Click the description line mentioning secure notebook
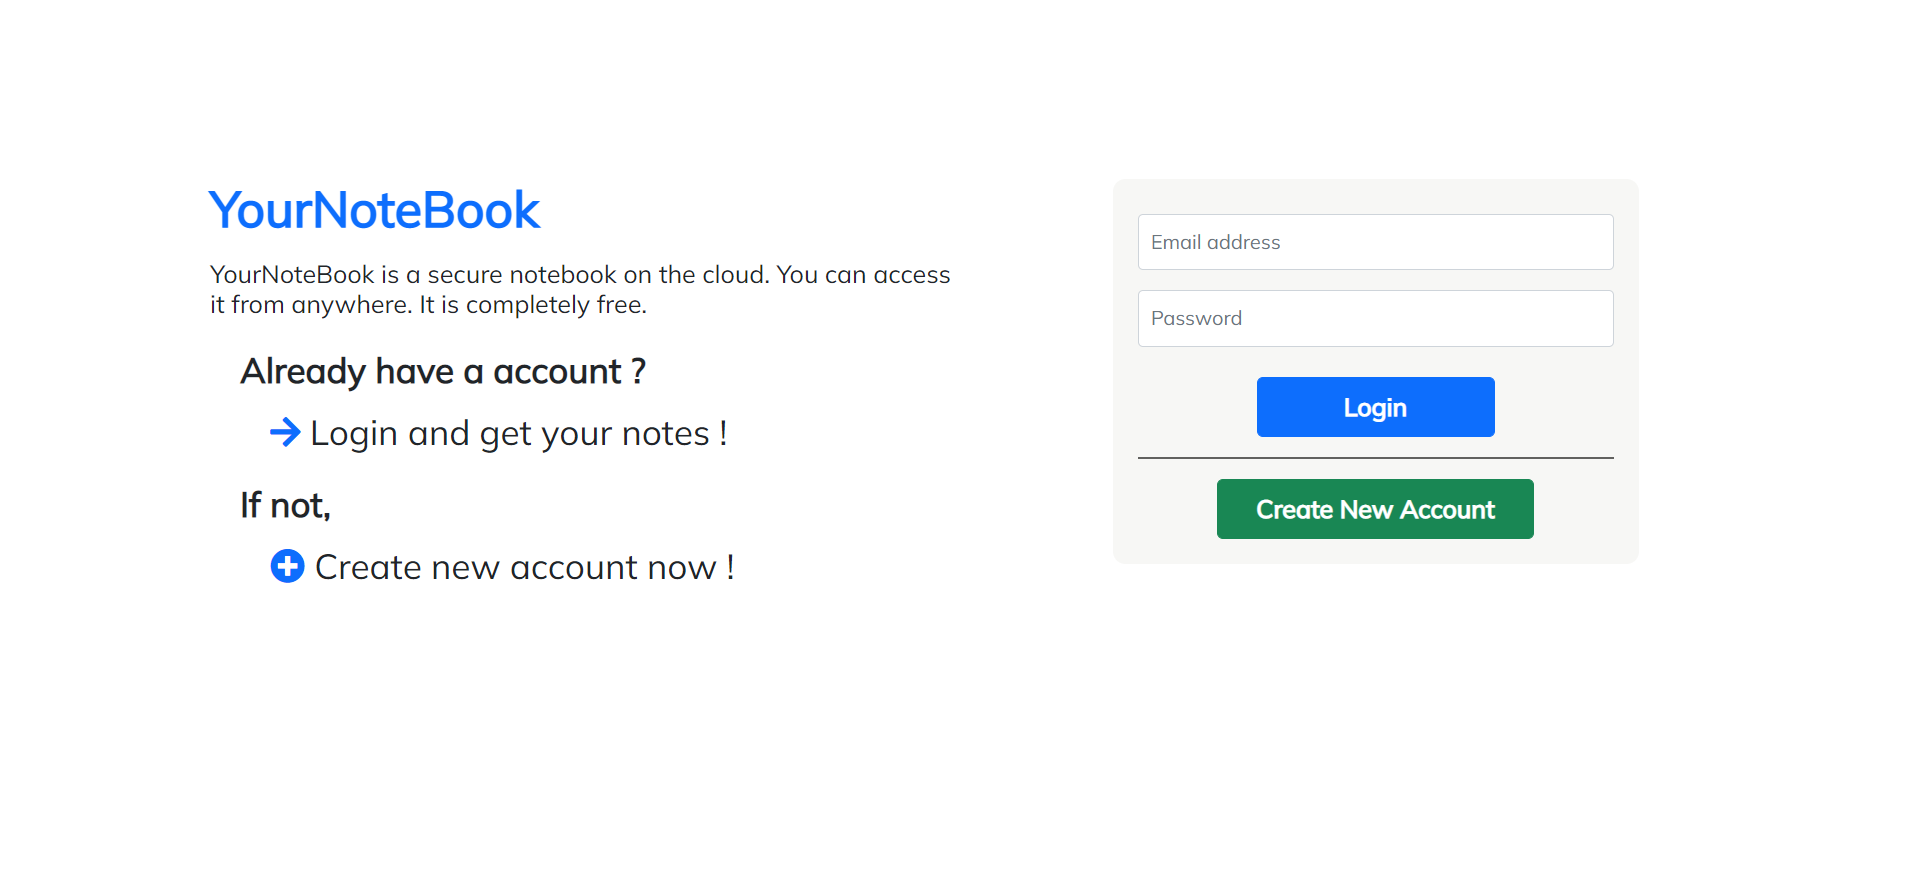This screenshot has height=886, width=1920. point(580,275)
